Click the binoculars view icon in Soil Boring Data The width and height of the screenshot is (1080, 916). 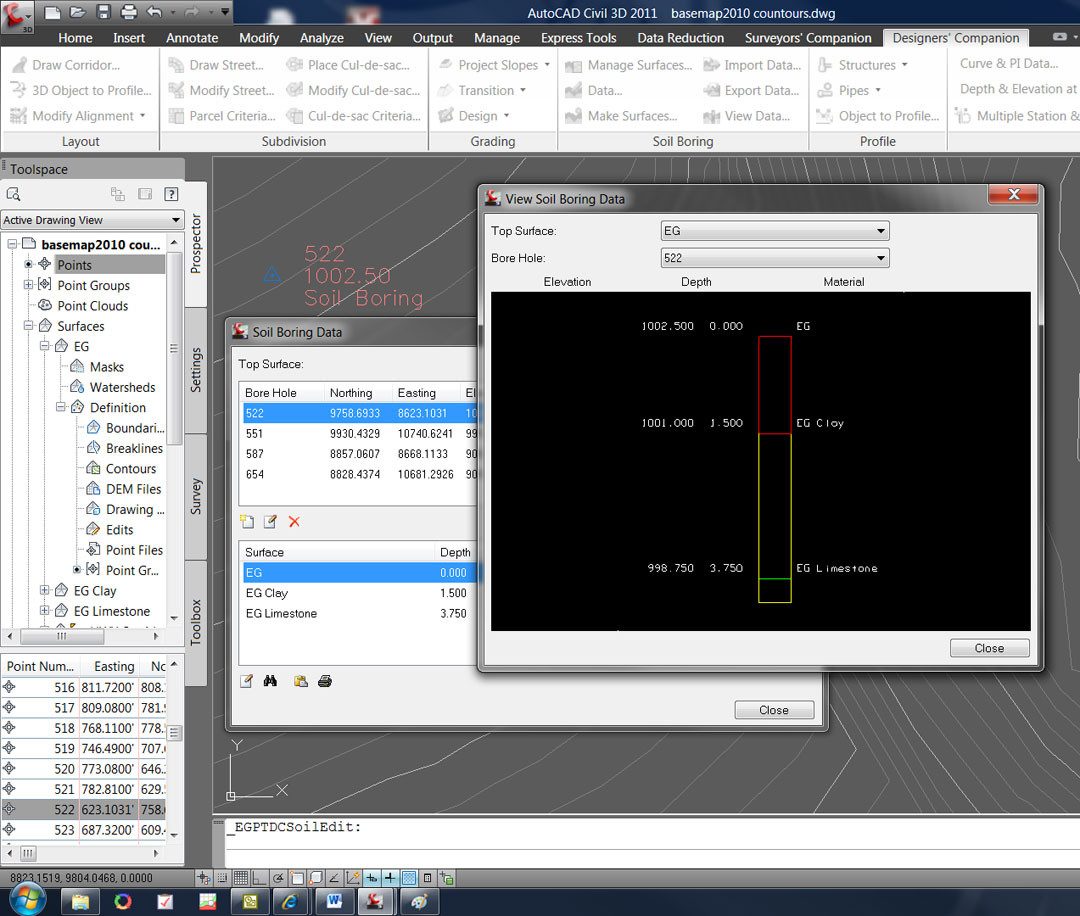coord(270,682)
